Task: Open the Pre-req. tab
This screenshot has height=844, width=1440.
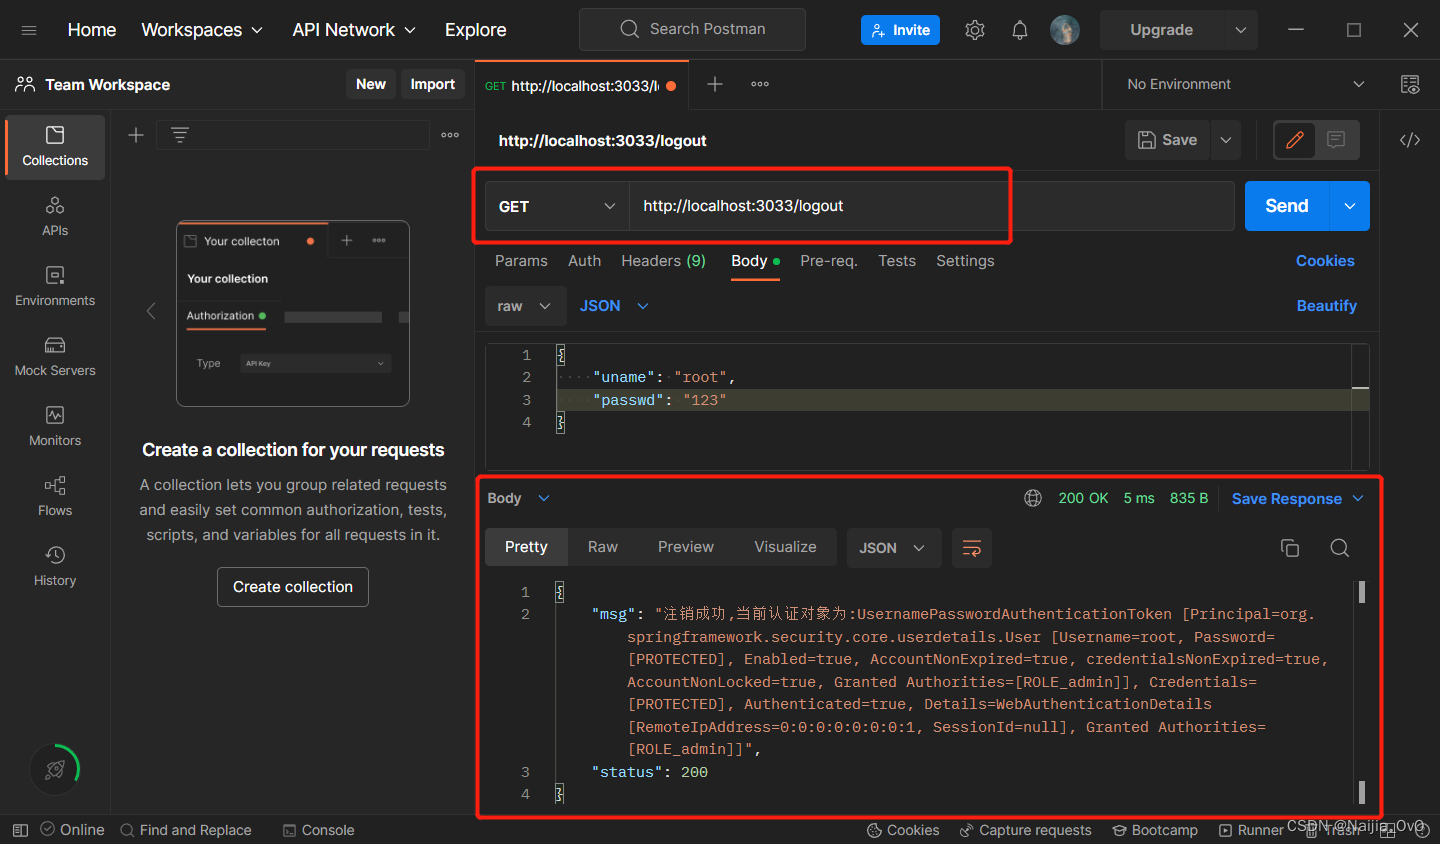Action: 829,261
